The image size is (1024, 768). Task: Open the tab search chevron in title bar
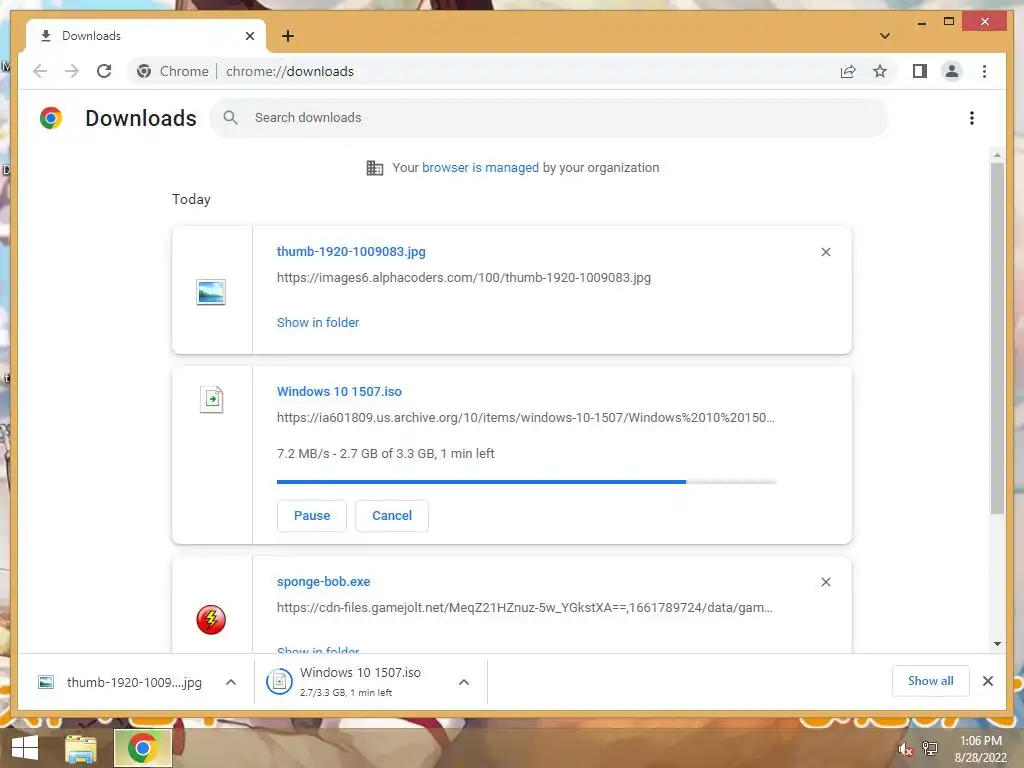885,36
